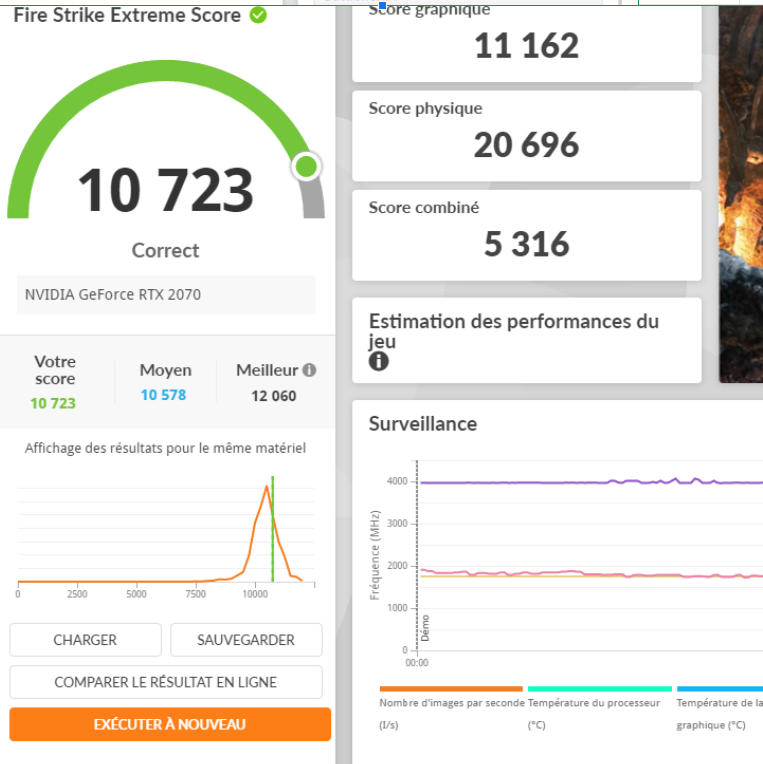This screenshot has width=763, height=764.
Task: Click the SAUVEGARDER button
Action: (x=246, y=639)
